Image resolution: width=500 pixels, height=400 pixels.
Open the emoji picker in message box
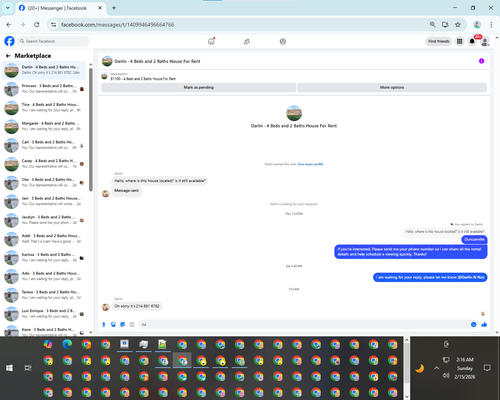[x=473, y=324]
